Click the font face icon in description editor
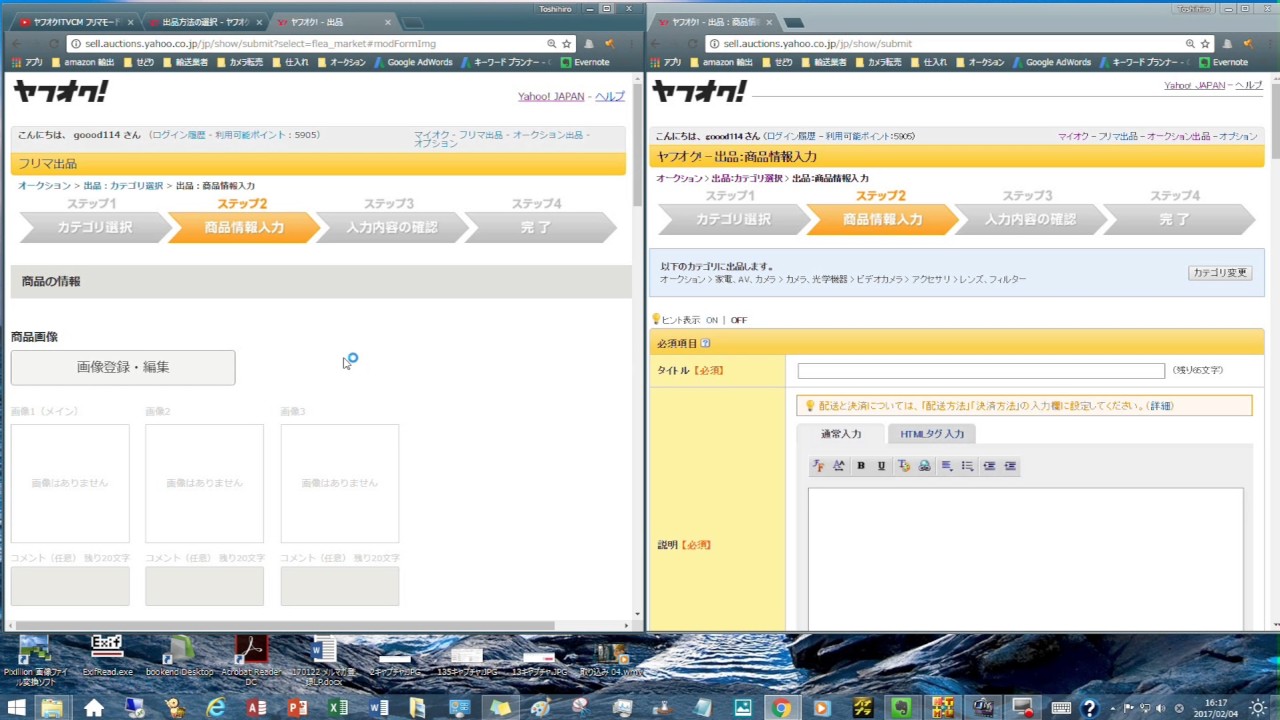The width and height of the screenshot is (1280, 720). click(818, 466)
